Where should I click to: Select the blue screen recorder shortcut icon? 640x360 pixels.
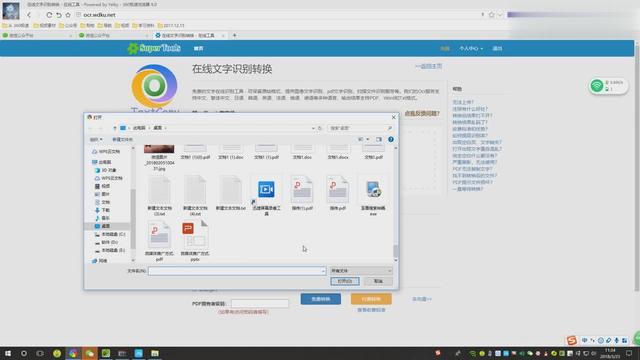coord(266,196)
